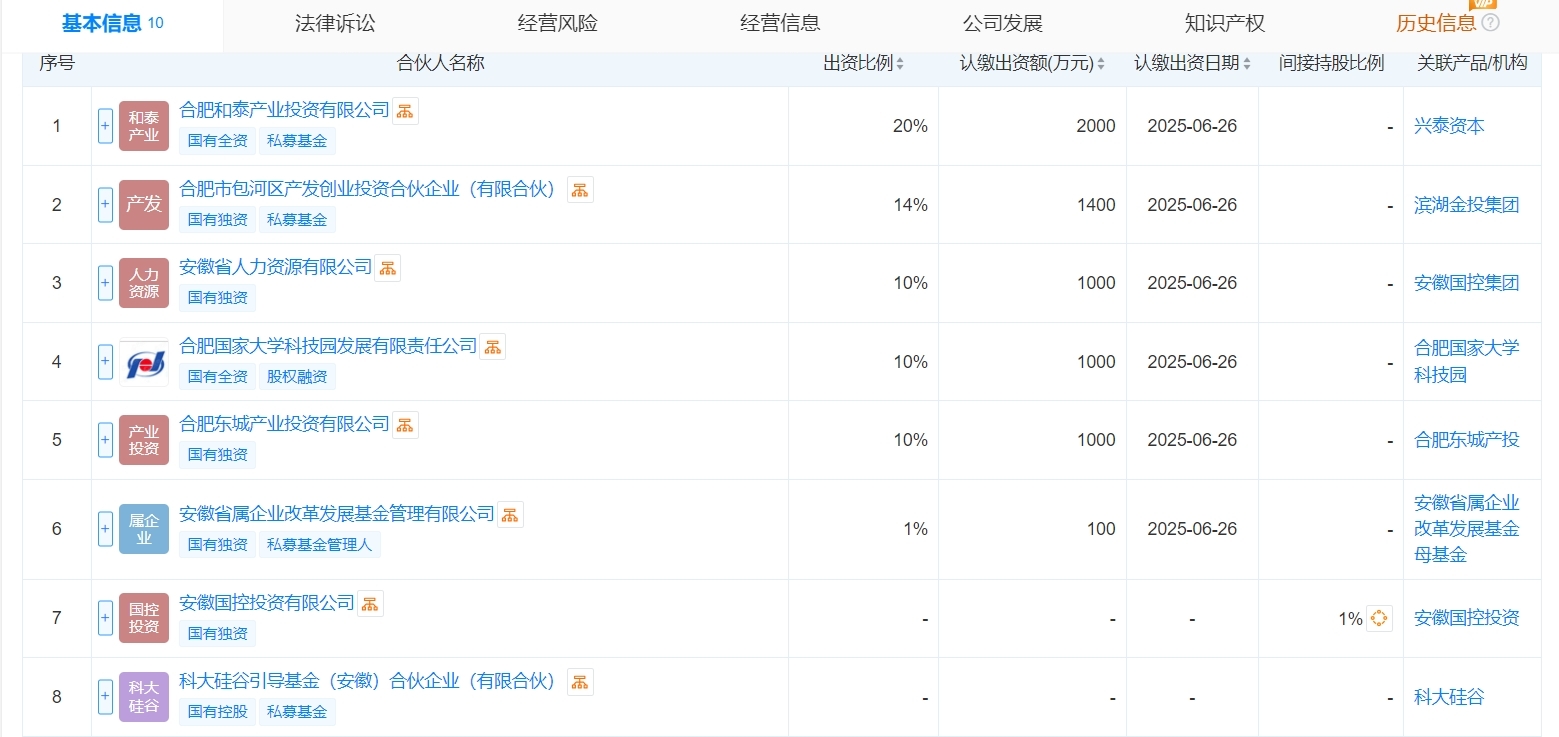Screen dimensions: 1559x737
Task: Open the 经营信息 tab
Action: point(780,24)
